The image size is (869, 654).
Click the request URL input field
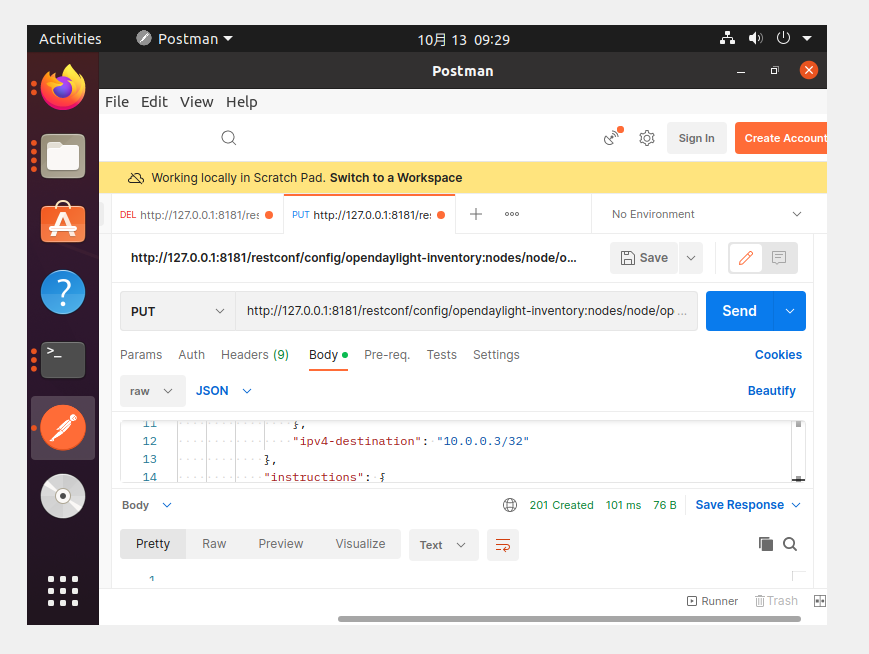(466, 311)
